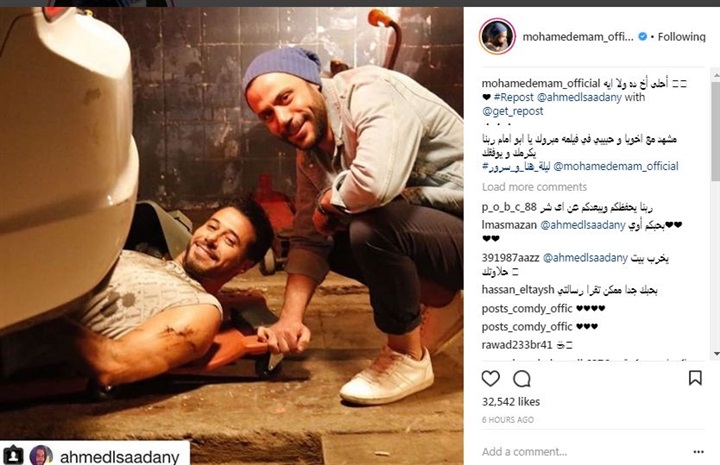Open the mohamedemam_offi... header username
The image size is (720, 465).
(578, 37)
